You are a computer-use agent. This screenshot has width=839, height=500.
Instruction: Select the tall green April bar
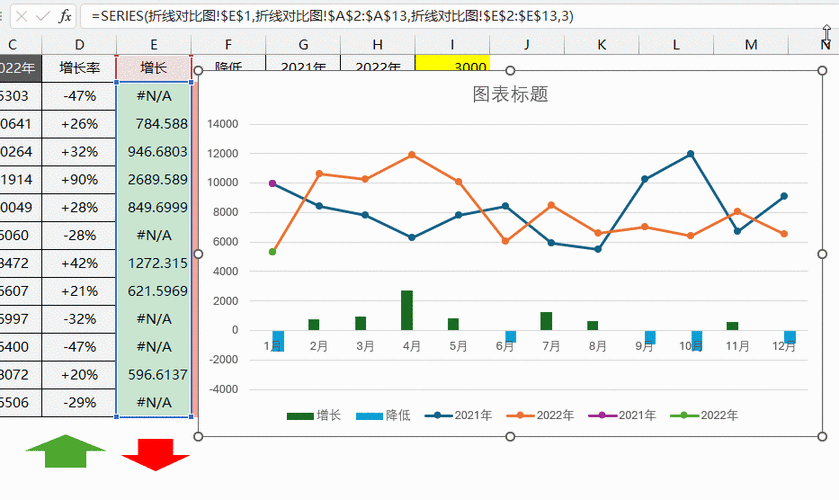click(x=407, y=310)
